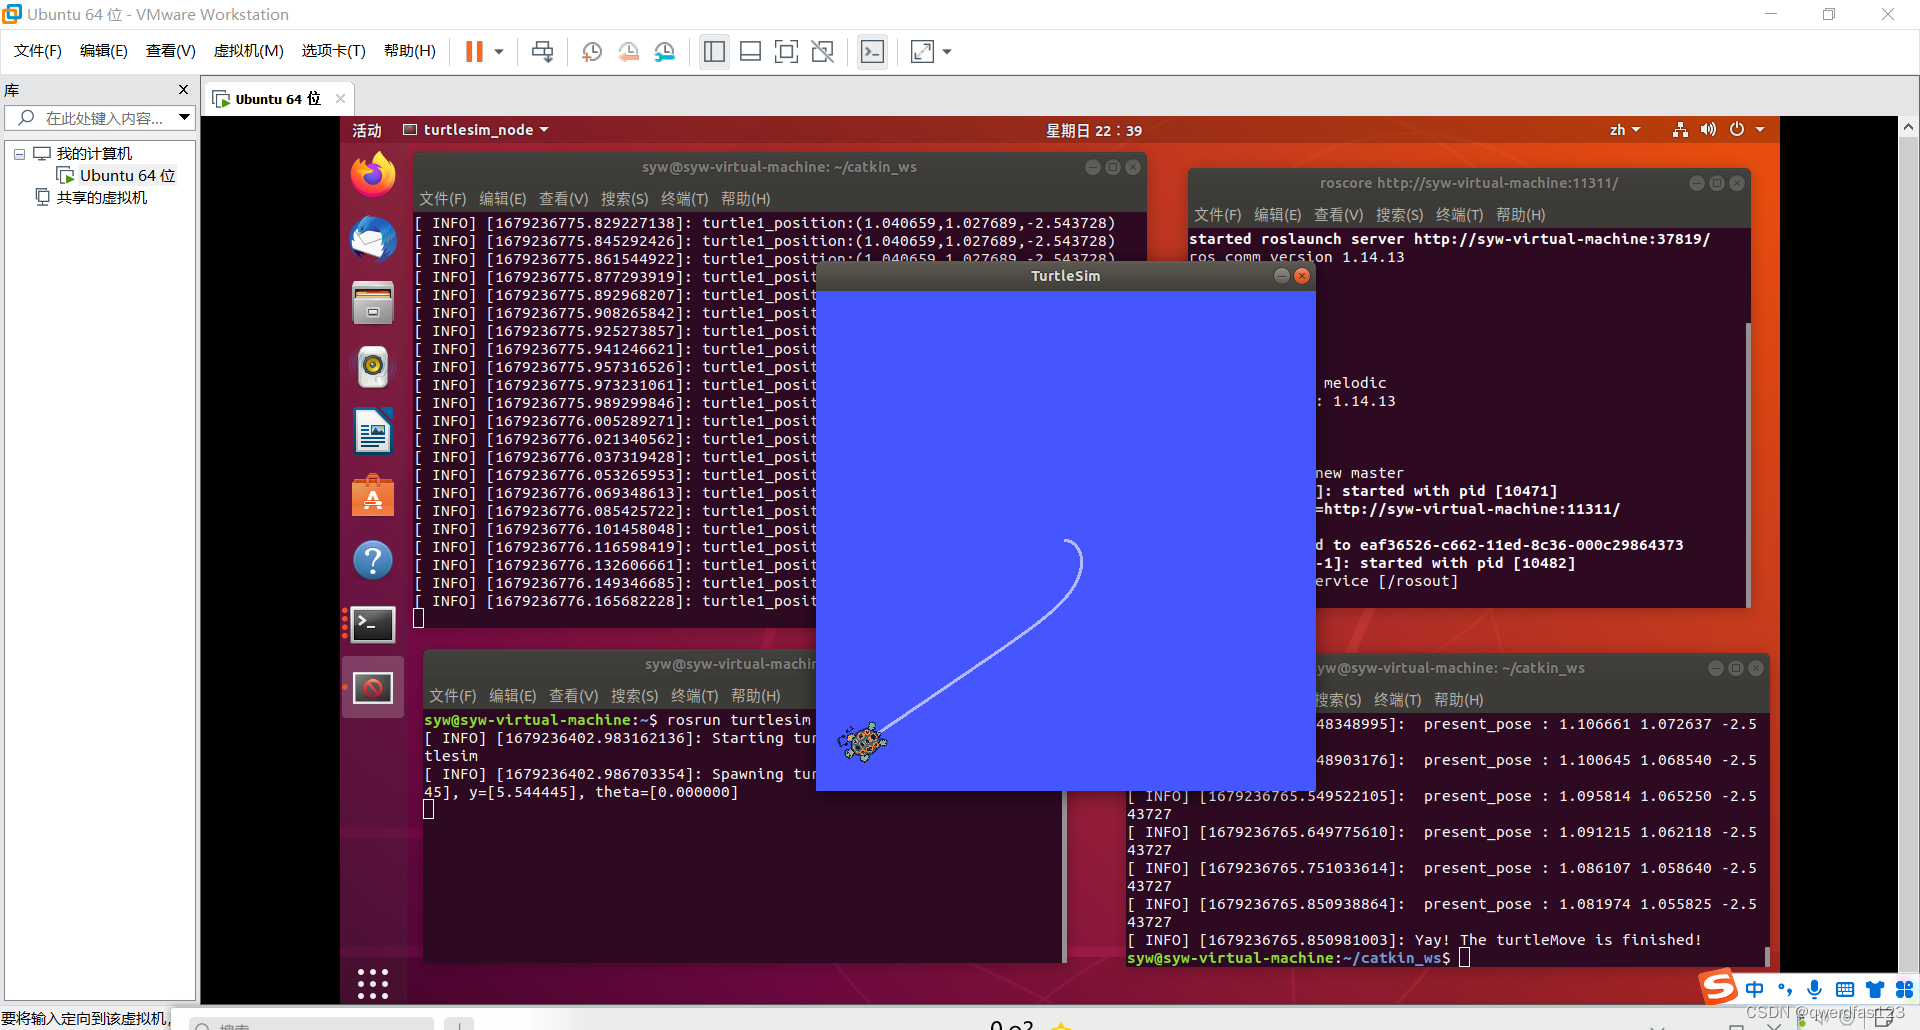The width and height of the screenshot is (1920, 1030).
Task: Open the 选项卡(T) menu in VMware
Action: 334,51
